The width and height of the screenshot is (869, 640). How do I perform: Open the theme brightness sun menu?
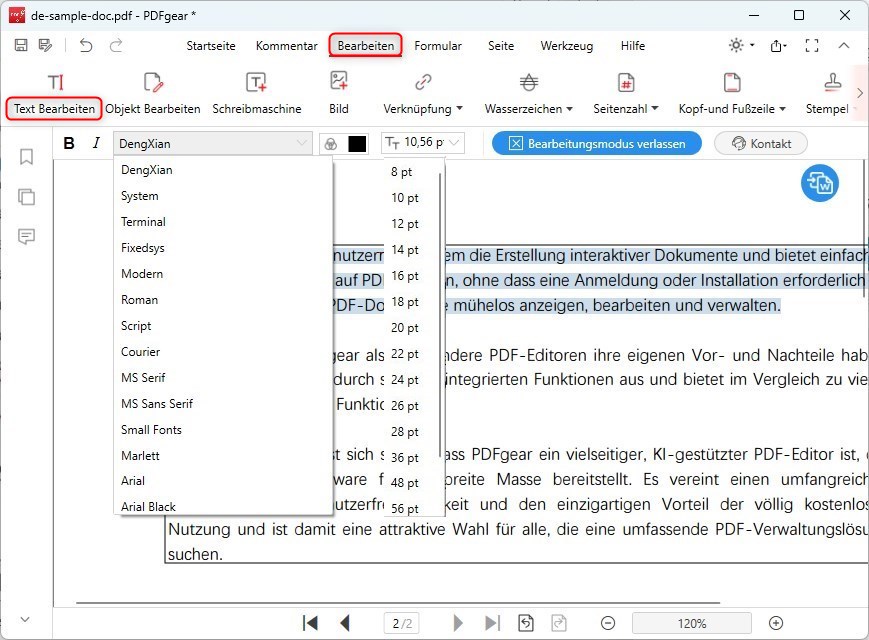point(741,45)
